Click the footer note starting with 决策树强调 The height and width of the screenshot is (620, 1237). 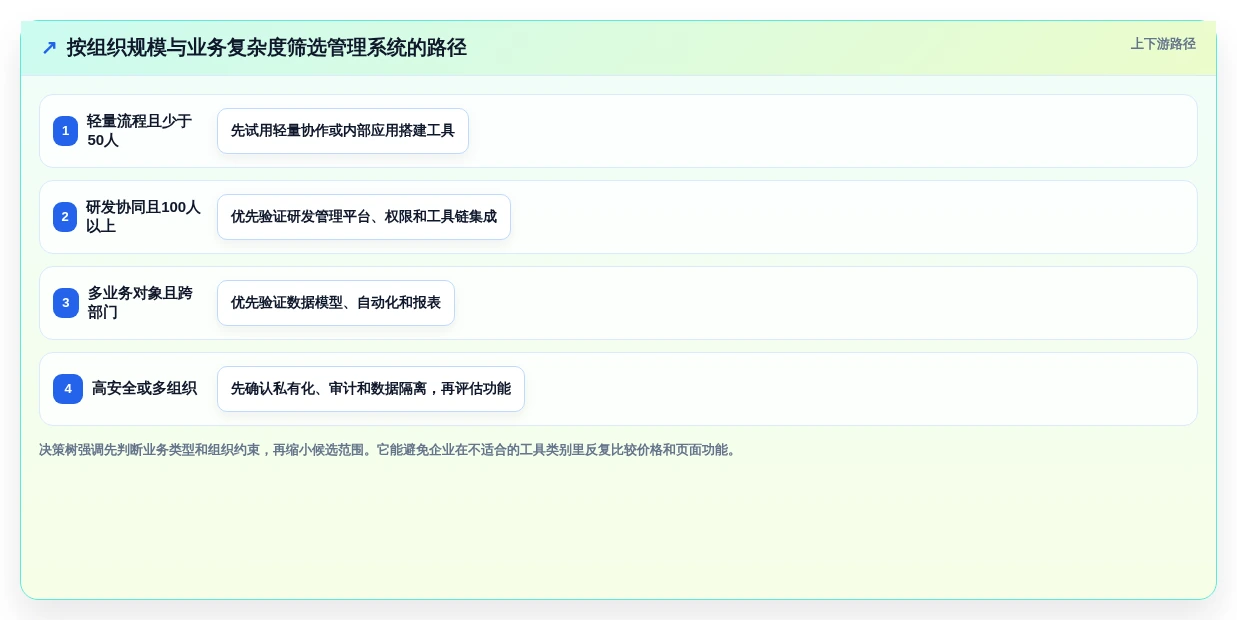[x=389, y=450]
